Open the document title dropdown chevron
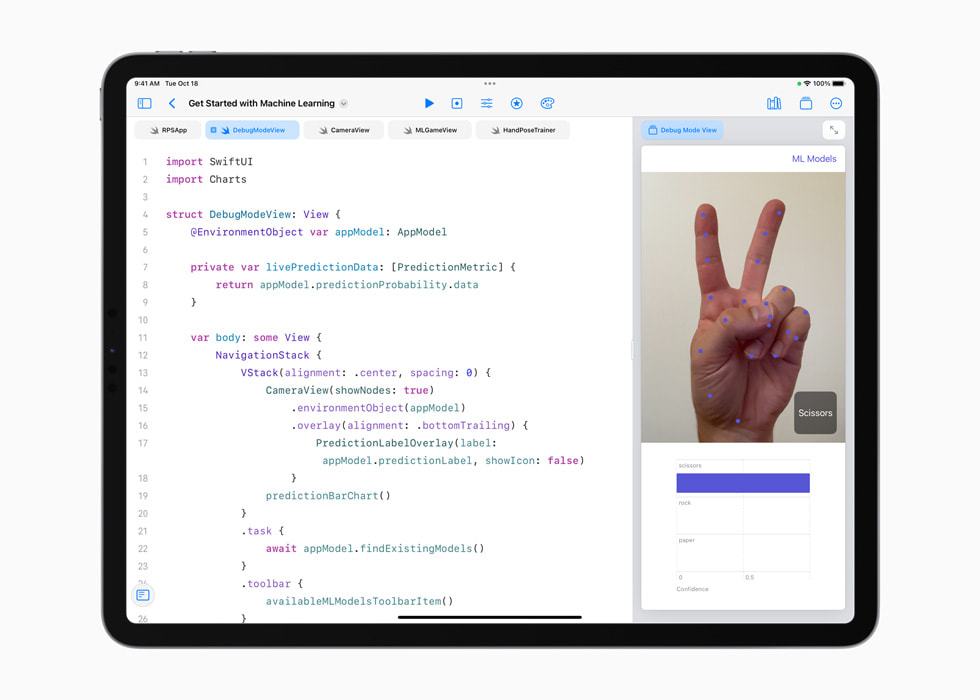Image resolution: width=980 pixels, height=700 pixels. (x=344, y=103)
